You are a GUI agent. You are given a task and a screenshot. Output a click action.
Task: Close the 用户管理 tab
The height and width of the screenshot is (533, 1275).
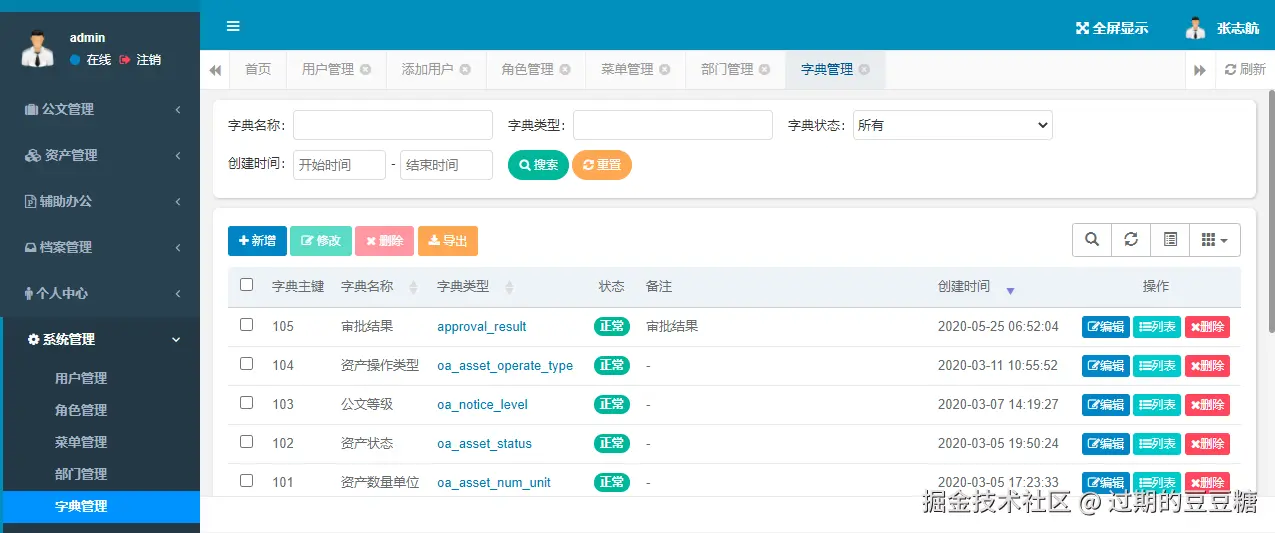pos(366,70)
